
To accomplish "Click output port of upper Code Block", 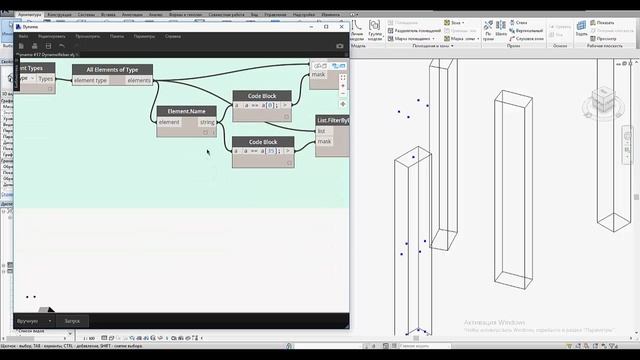I will [286, 105].
